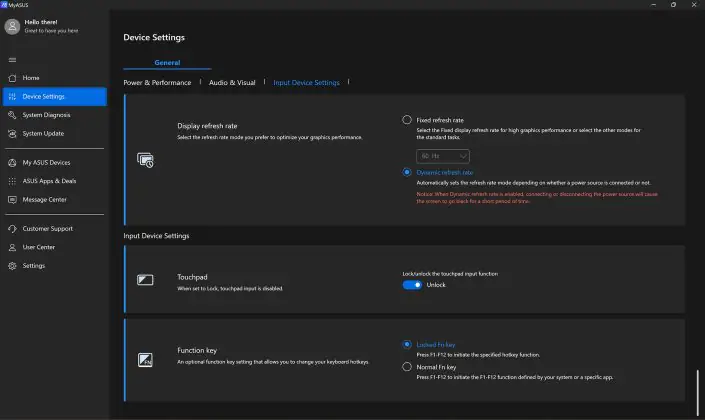Click the Device Settings sliders icon
This screenshot has height=420, width=705.
(12, 97)
